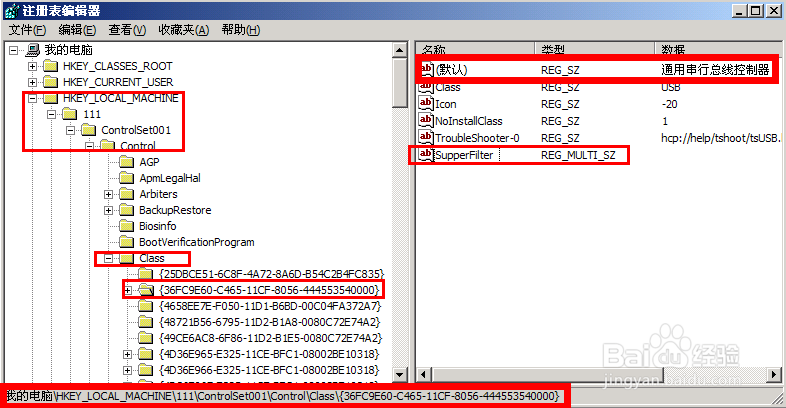Image resolution: width=786 pixels, height=408 pixels.
Task: Expand the {4D36E965-E325-11CE-BFC1-08002BE10318} key
Action: click(128, 354)
